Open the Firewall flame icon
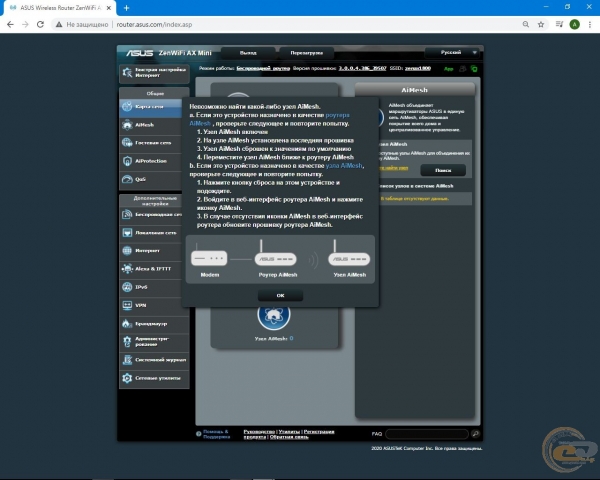The image size is (600, 480). click(x=127, y=324)
